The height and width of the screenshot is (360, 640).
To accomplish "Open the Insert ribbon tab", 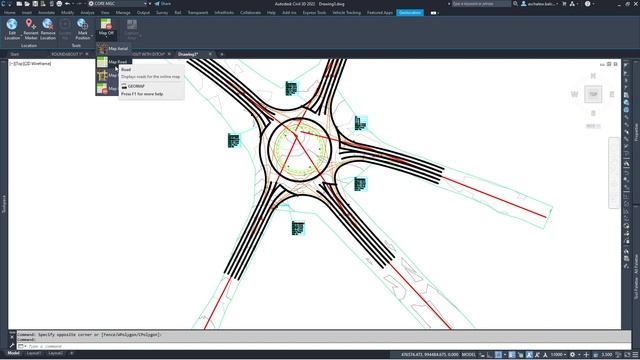I will pyautogui.click(x=27, y=13).
